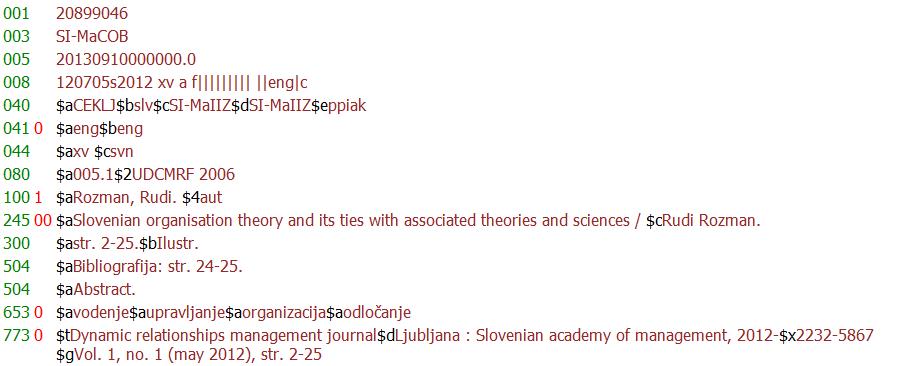Select the 005 timestamp value 20130910000000.0
This screenshot has height=366, width=900.
coord(126,59)
